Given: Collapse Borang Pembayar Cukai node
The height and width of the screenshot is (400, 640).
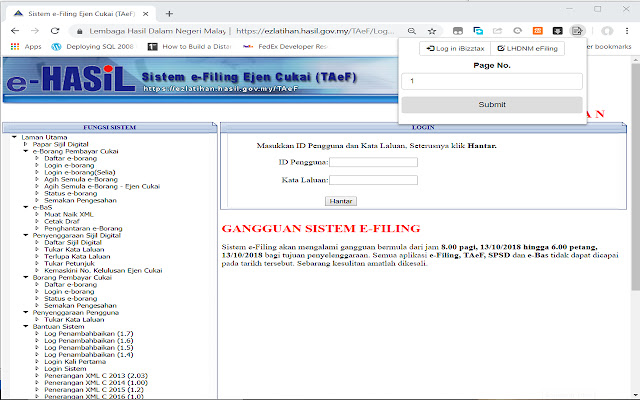Looking at the screenshot, I should (x=26, y=278).
